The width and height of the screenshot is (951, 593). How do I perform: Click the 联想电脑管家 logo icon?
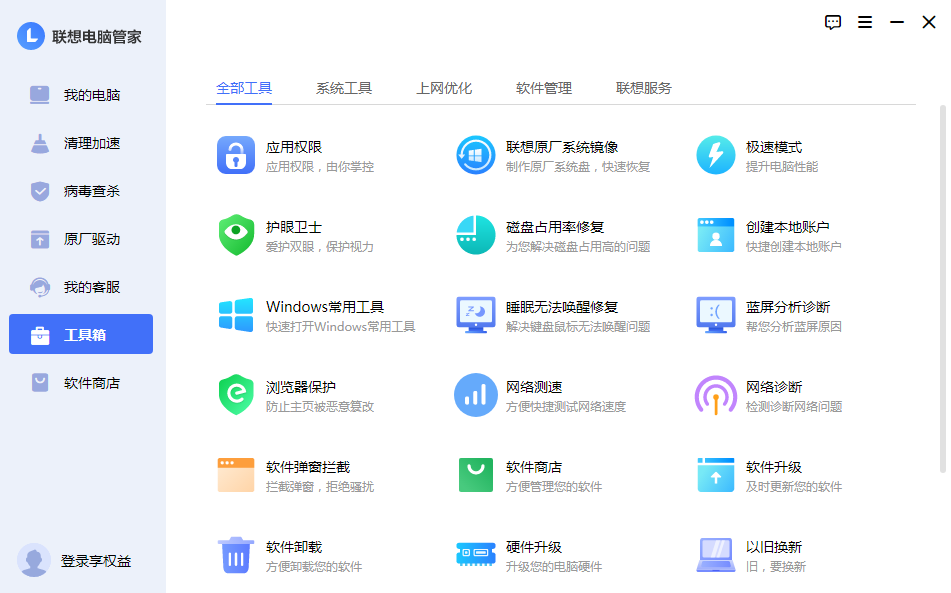(31, 36)
